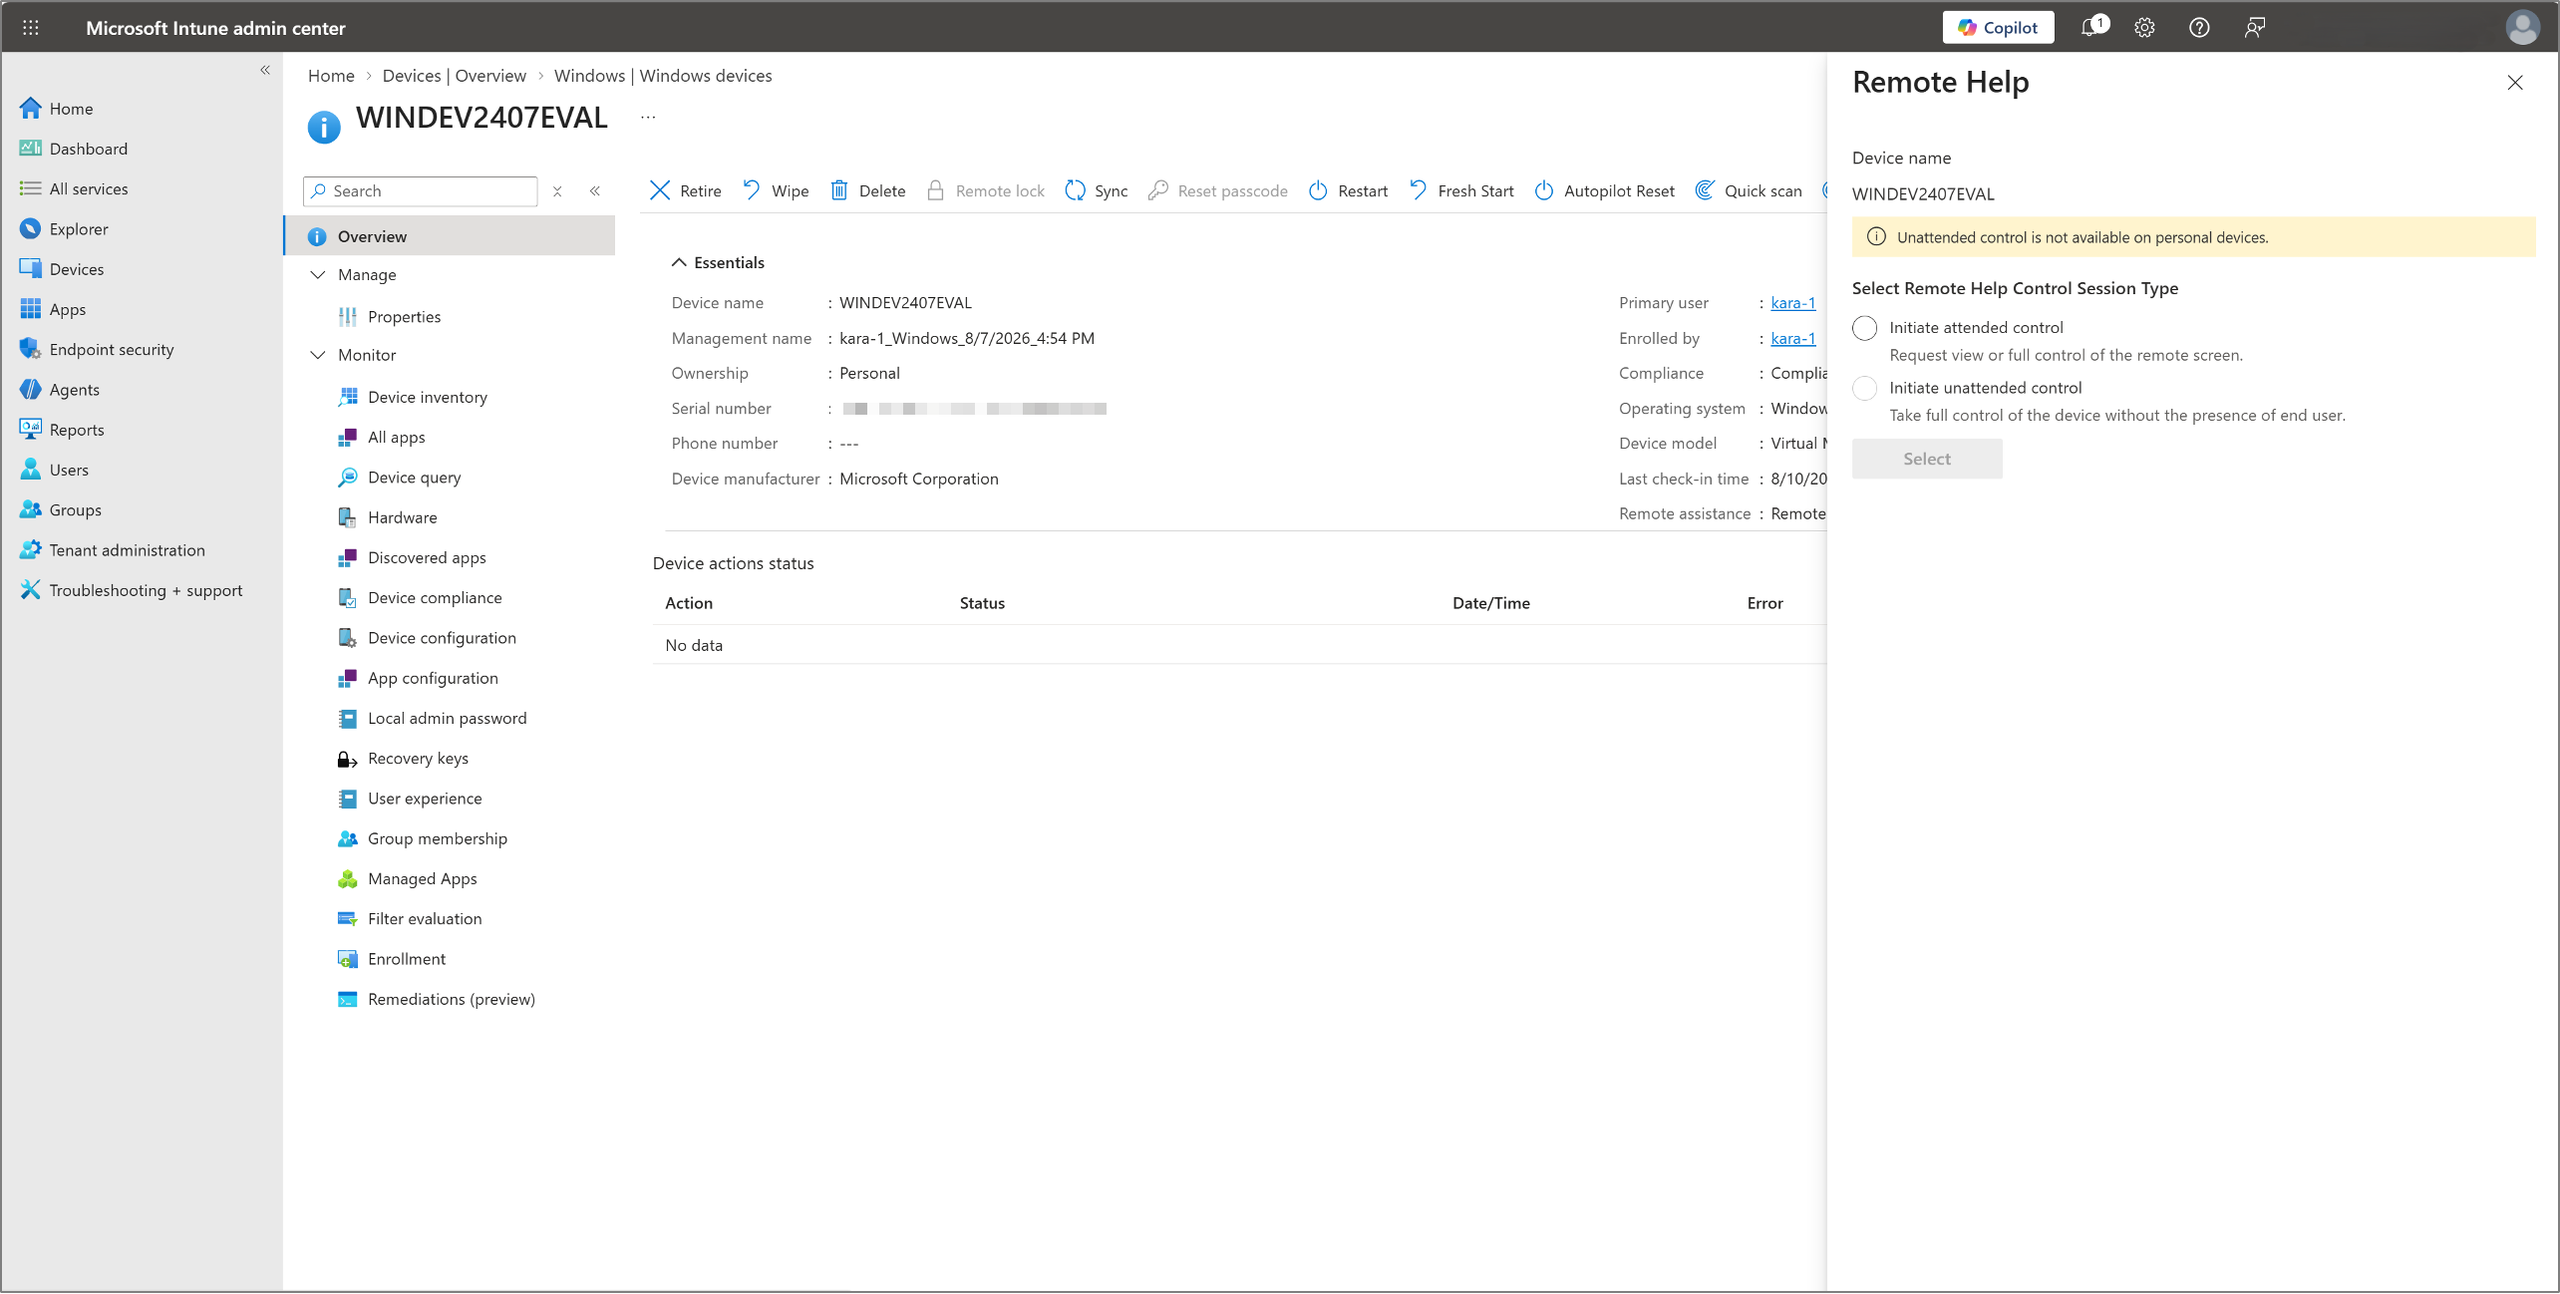This screenshot has height=1294, width=2560.
Task: Click Fresh Start action
Action: click(1461, 191)
